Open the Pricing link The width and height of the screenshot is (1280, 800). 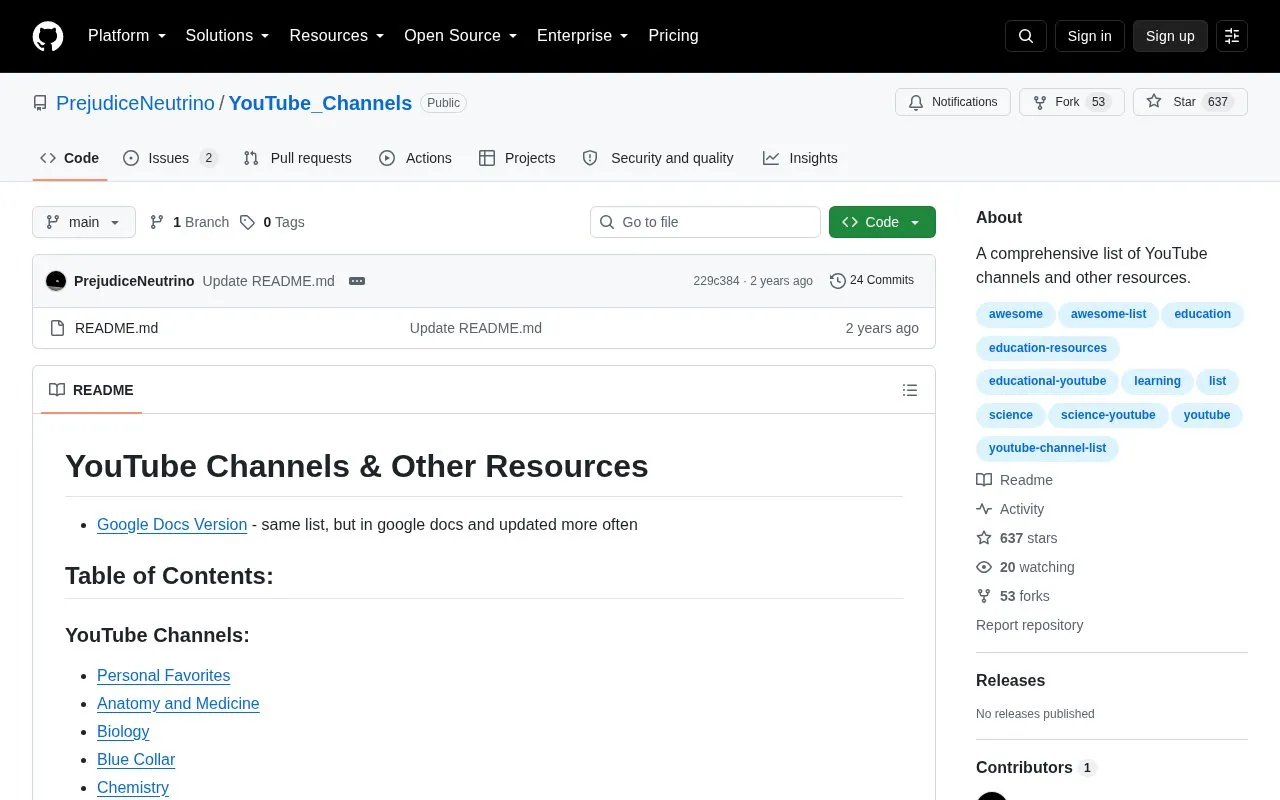click(673, 36)
